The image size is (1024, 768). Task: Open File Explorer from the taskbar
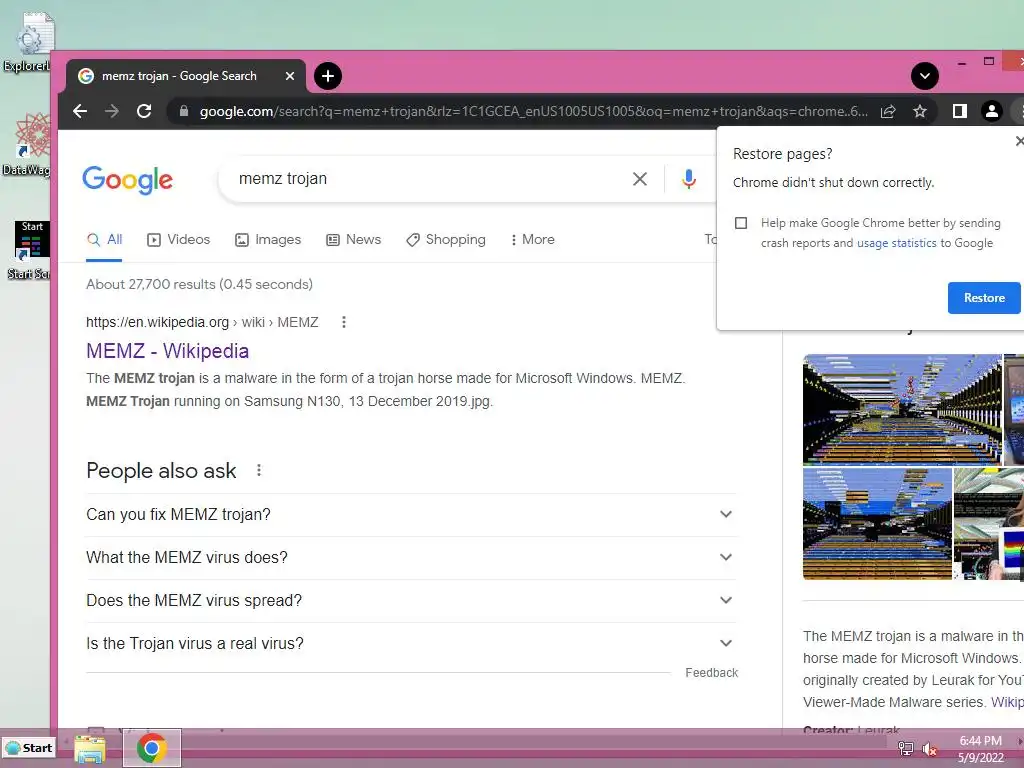[89, 749]
